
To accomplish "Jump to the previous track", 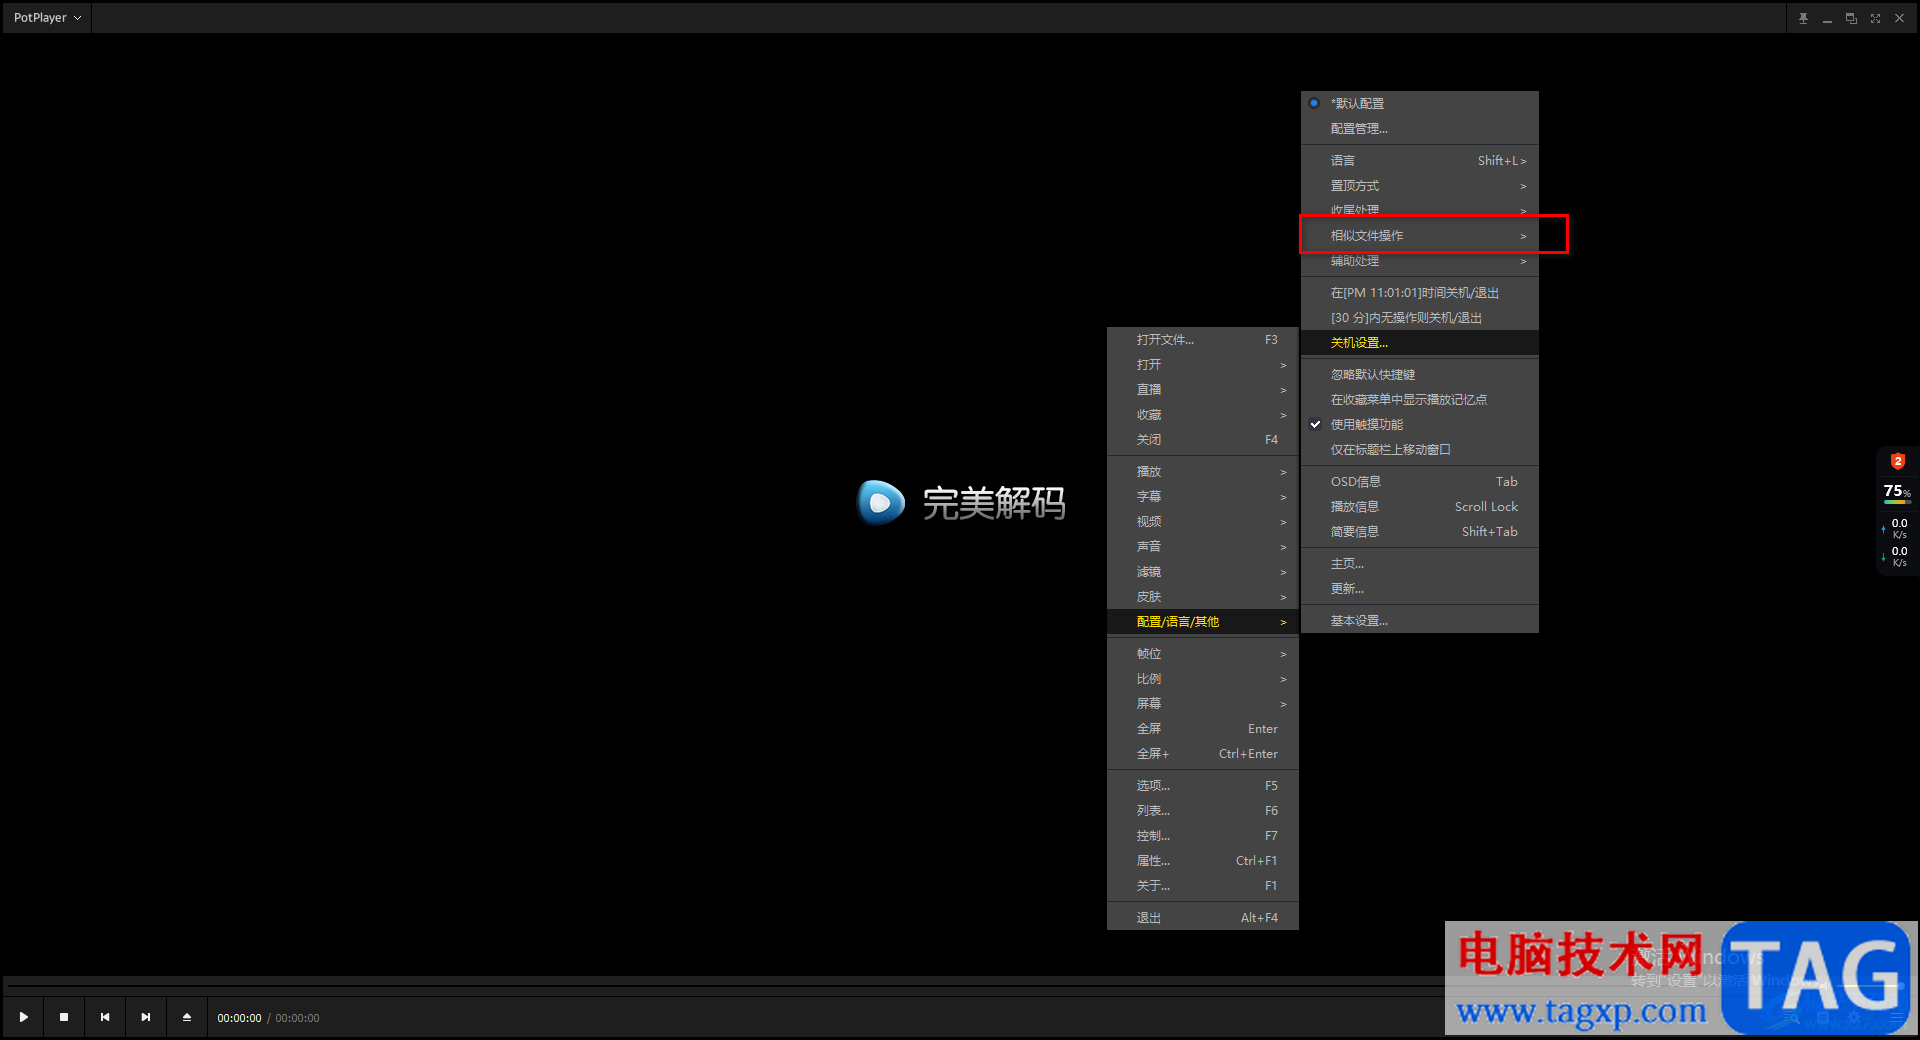I will pos(105,1017).
